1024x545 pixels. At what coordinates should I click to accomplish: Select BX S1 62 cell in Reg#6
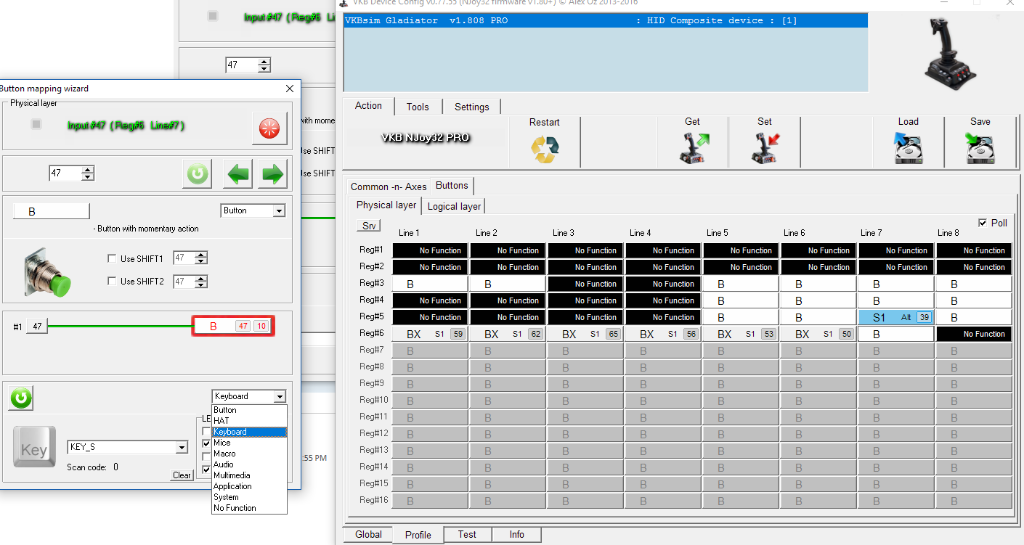508,334
